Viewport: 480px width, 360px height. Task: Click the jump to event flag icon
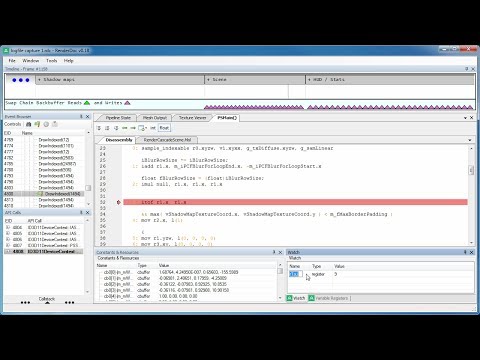pyautogui.click(x=37, y=124)
